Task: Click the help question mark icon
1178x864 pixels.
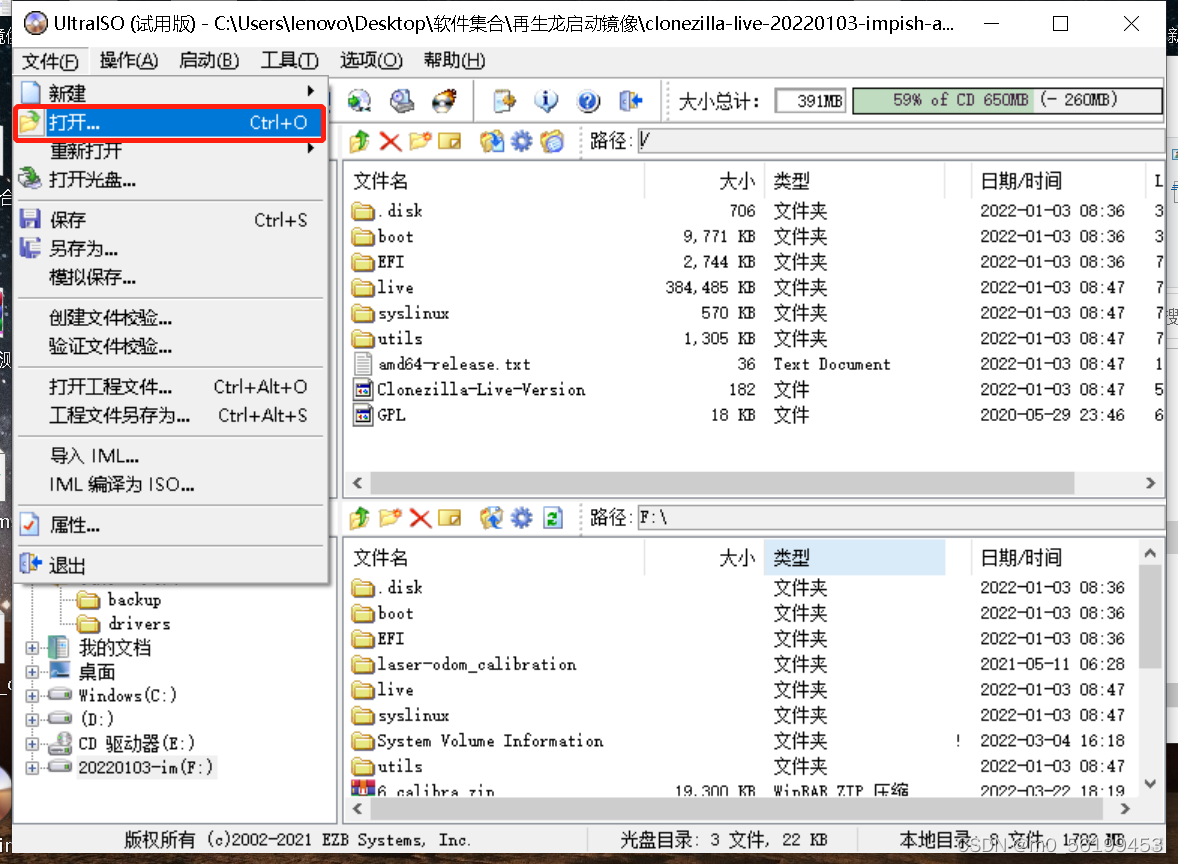Action: [x=588, y=100]
